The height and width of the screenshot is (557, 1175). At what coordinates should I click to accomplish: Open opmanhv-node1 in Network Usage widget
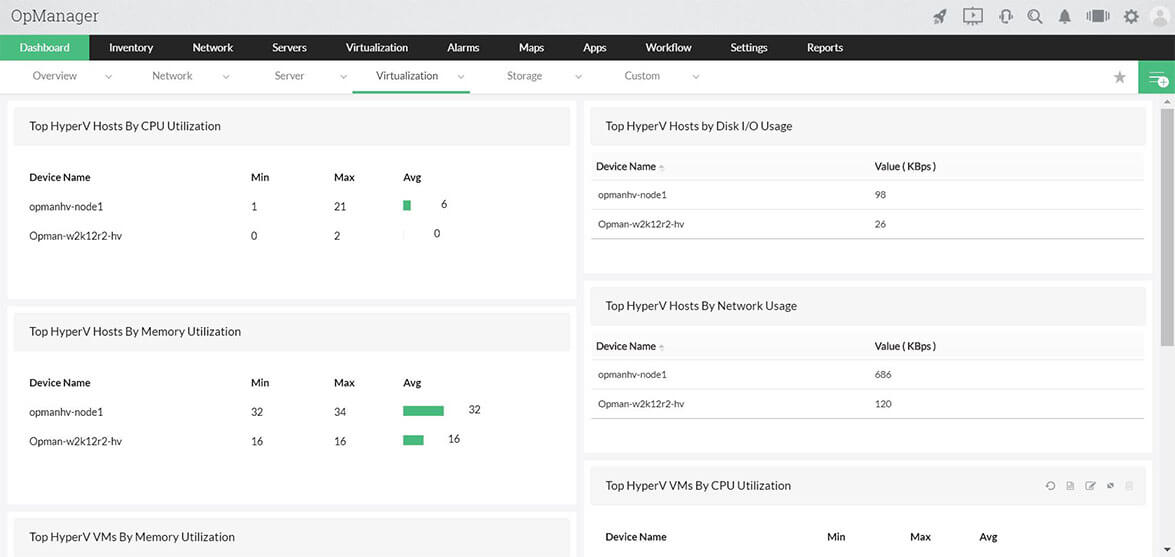632,374
